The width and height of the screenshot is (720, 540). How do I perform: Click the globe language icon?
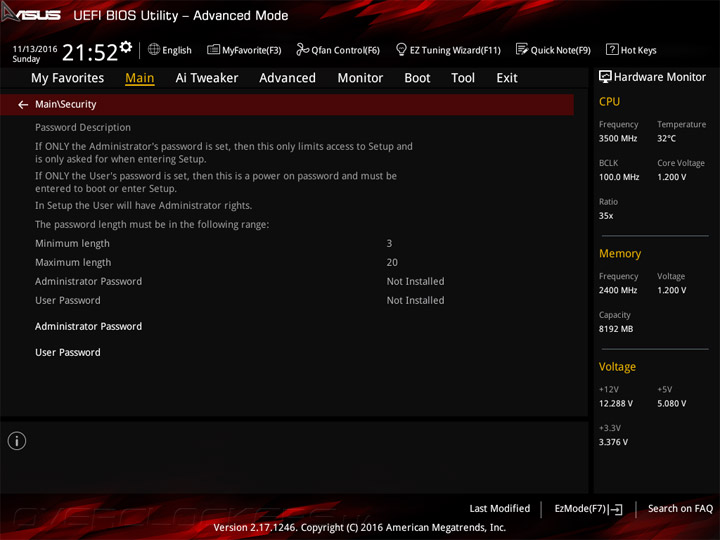click(154, 49)
